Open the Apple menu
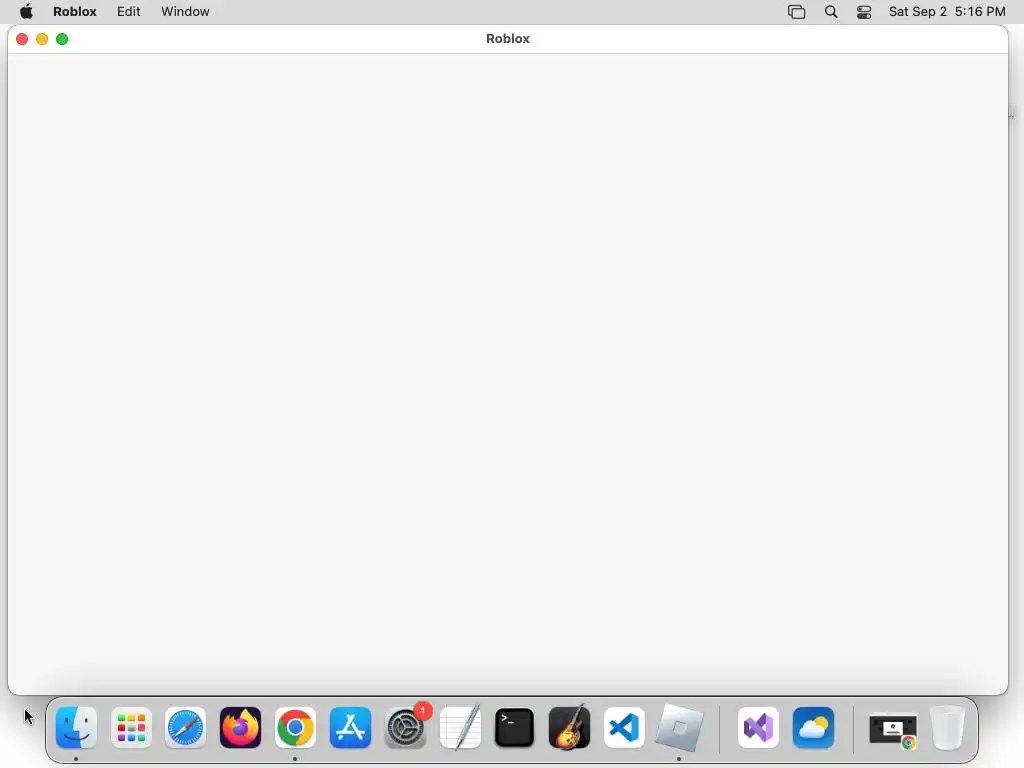This screenshot has width=1024, height=768. (26, 12)
